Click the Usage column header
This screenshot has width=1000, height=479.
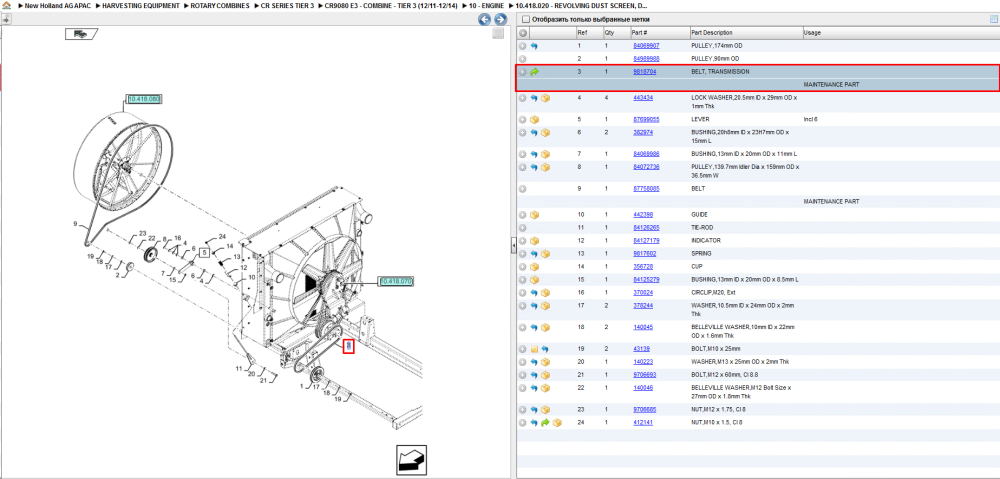point(812,33)
